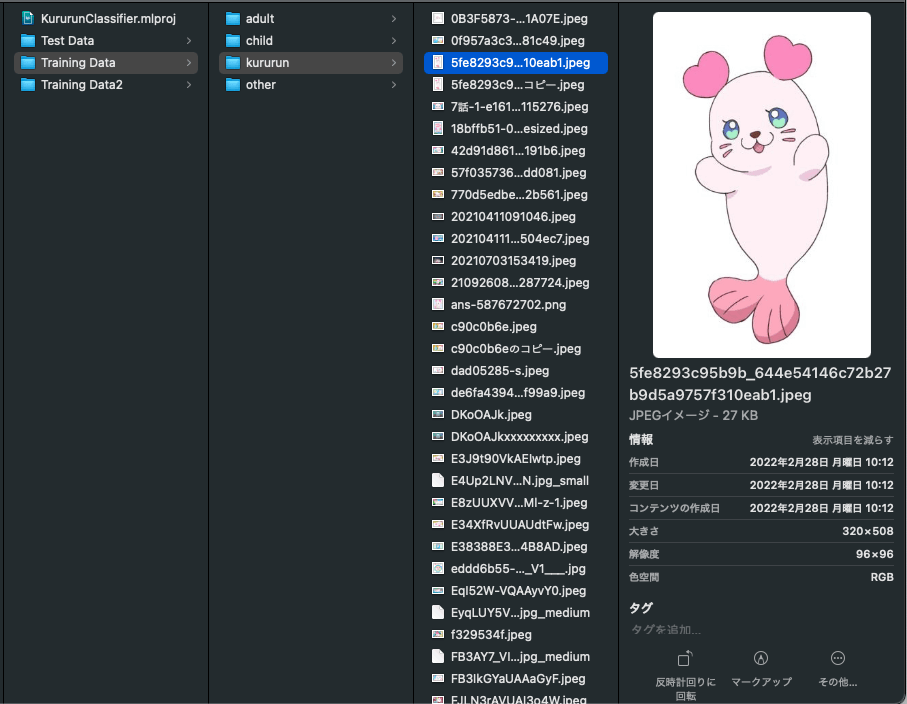Select file 0f957a3c3...81c49.jpeg
Viewport: 907px width, 704px height.
click(516, 40)
